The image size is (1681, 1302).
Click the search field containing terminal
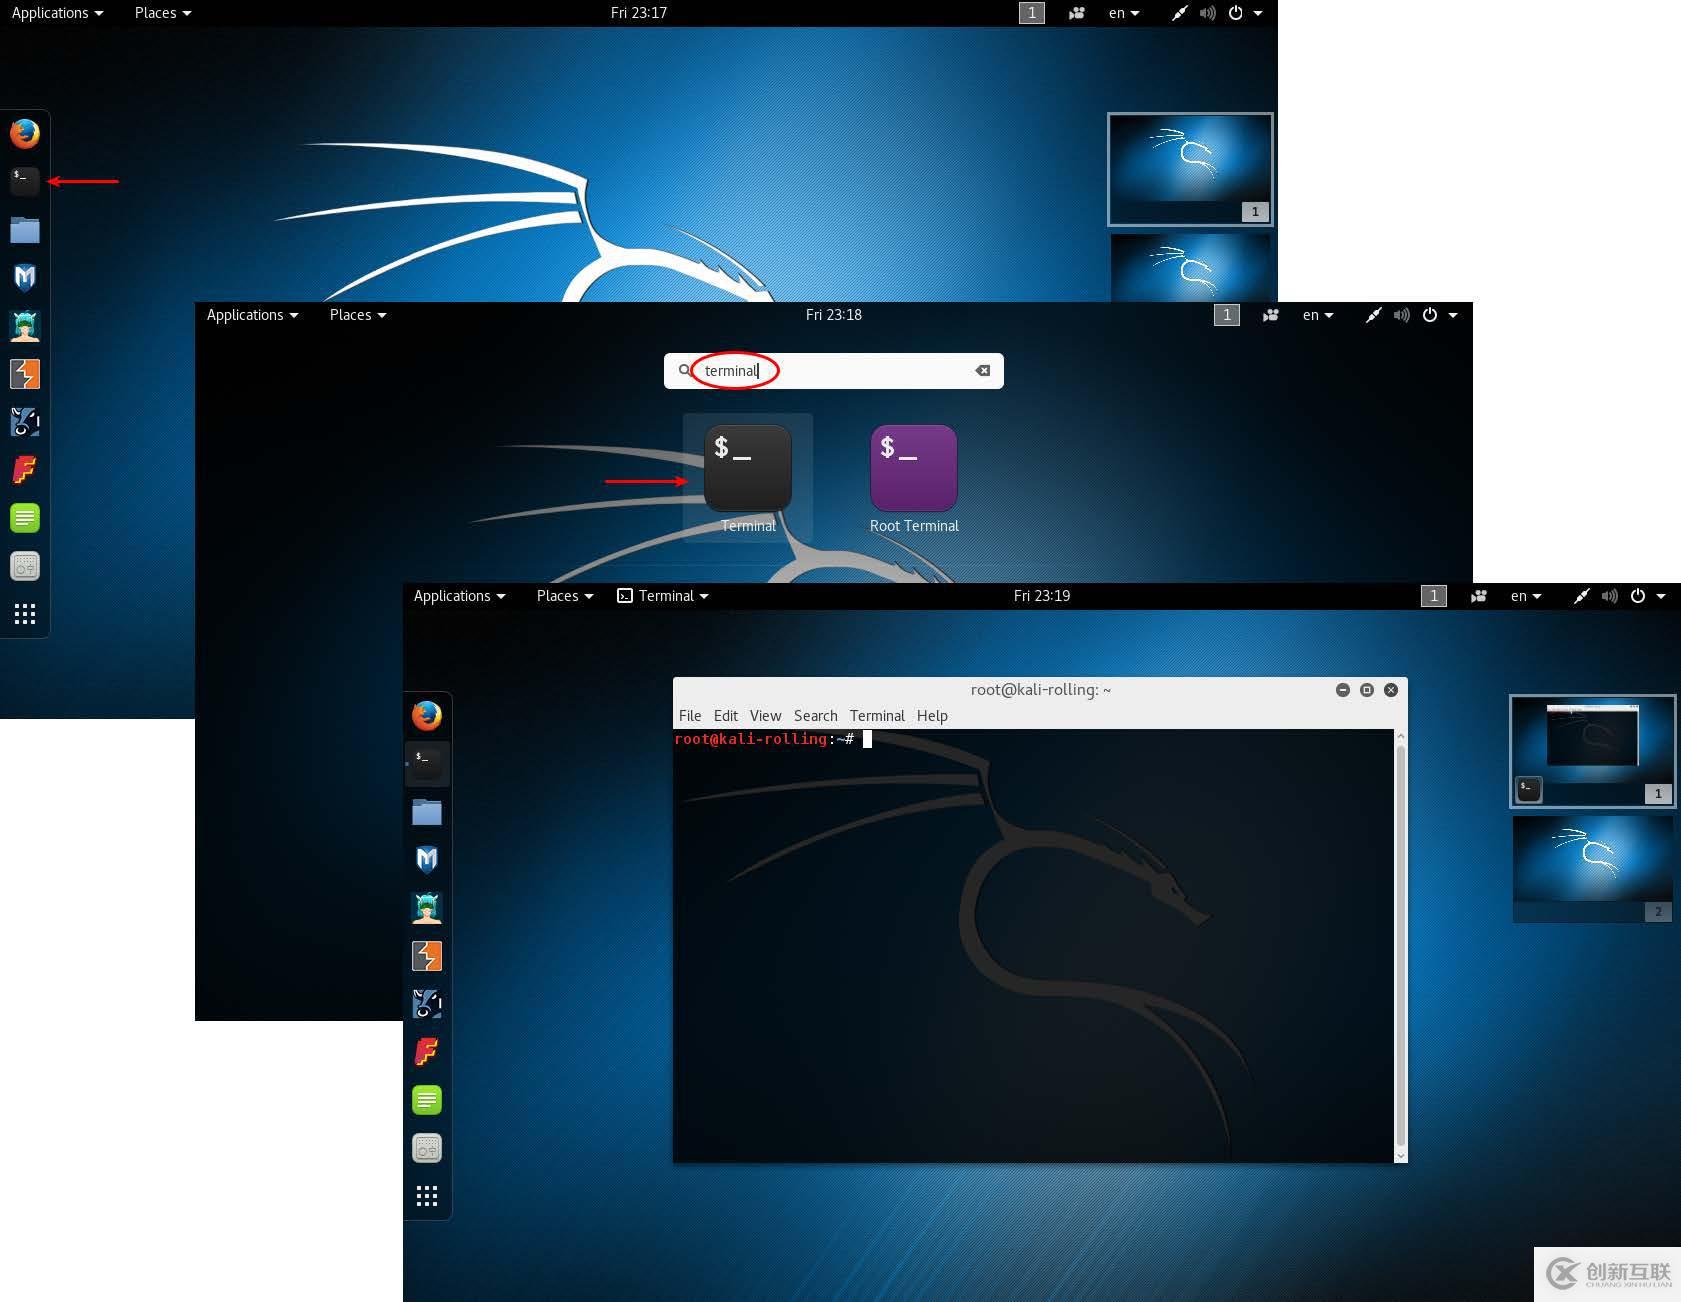(x=834, y=371)
